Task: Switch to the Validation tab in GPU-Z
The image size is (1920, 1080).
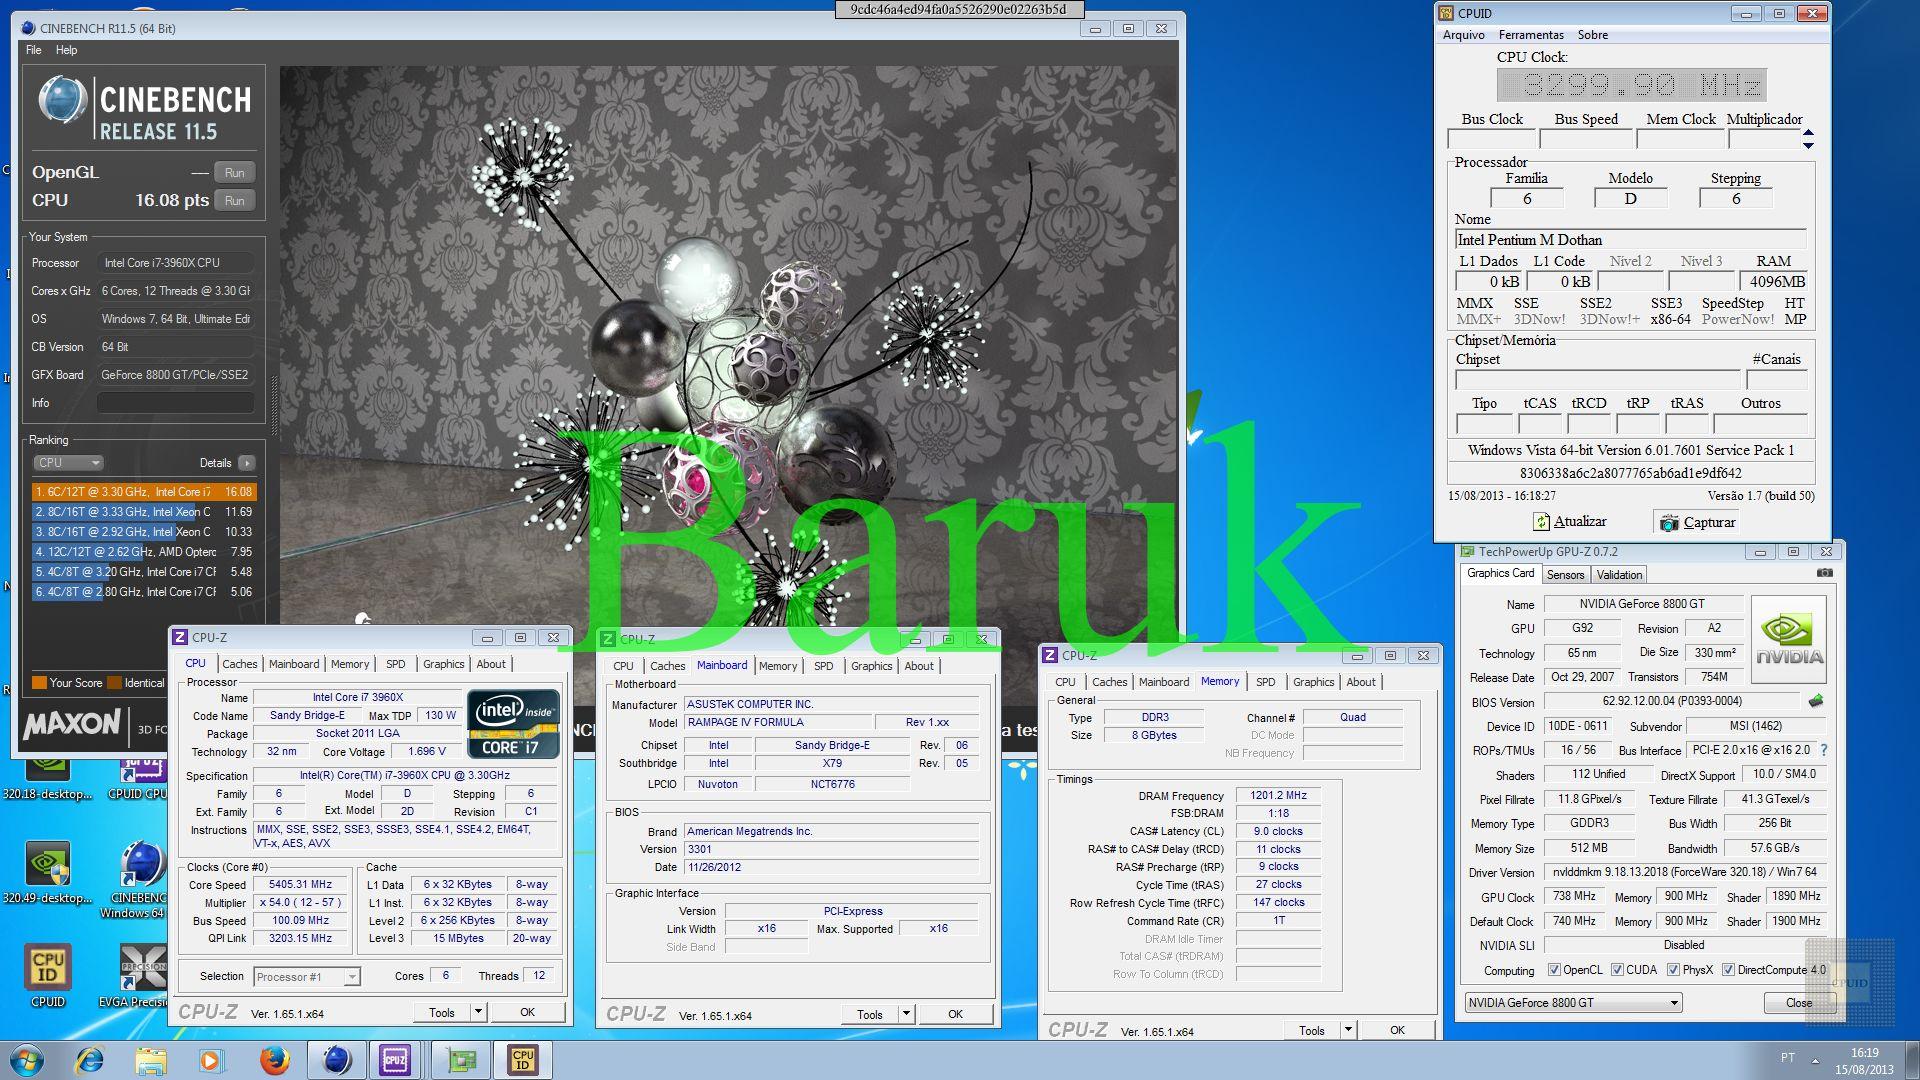Action: [1619, 575]
